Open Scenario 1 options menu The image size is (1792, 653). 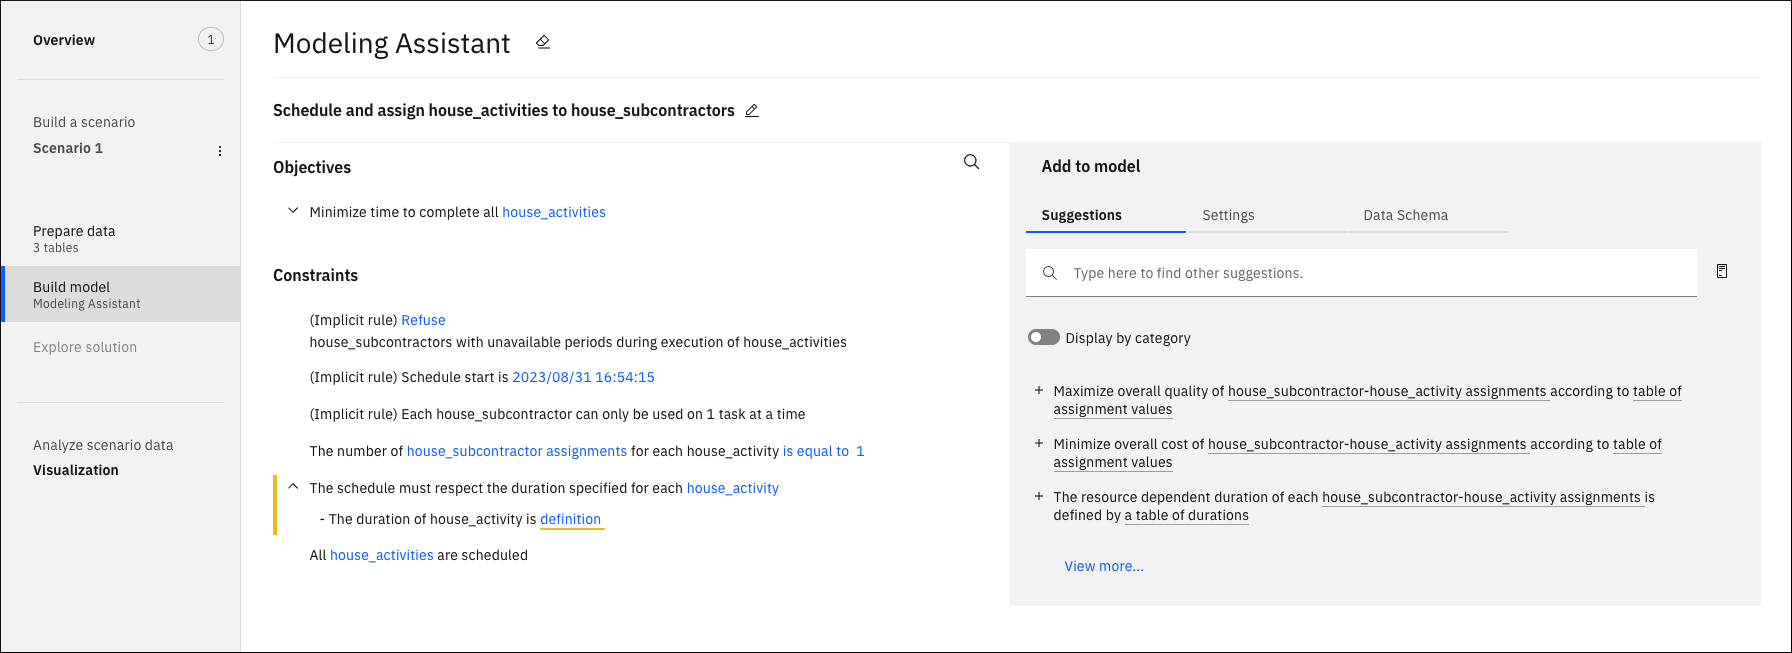220,151
